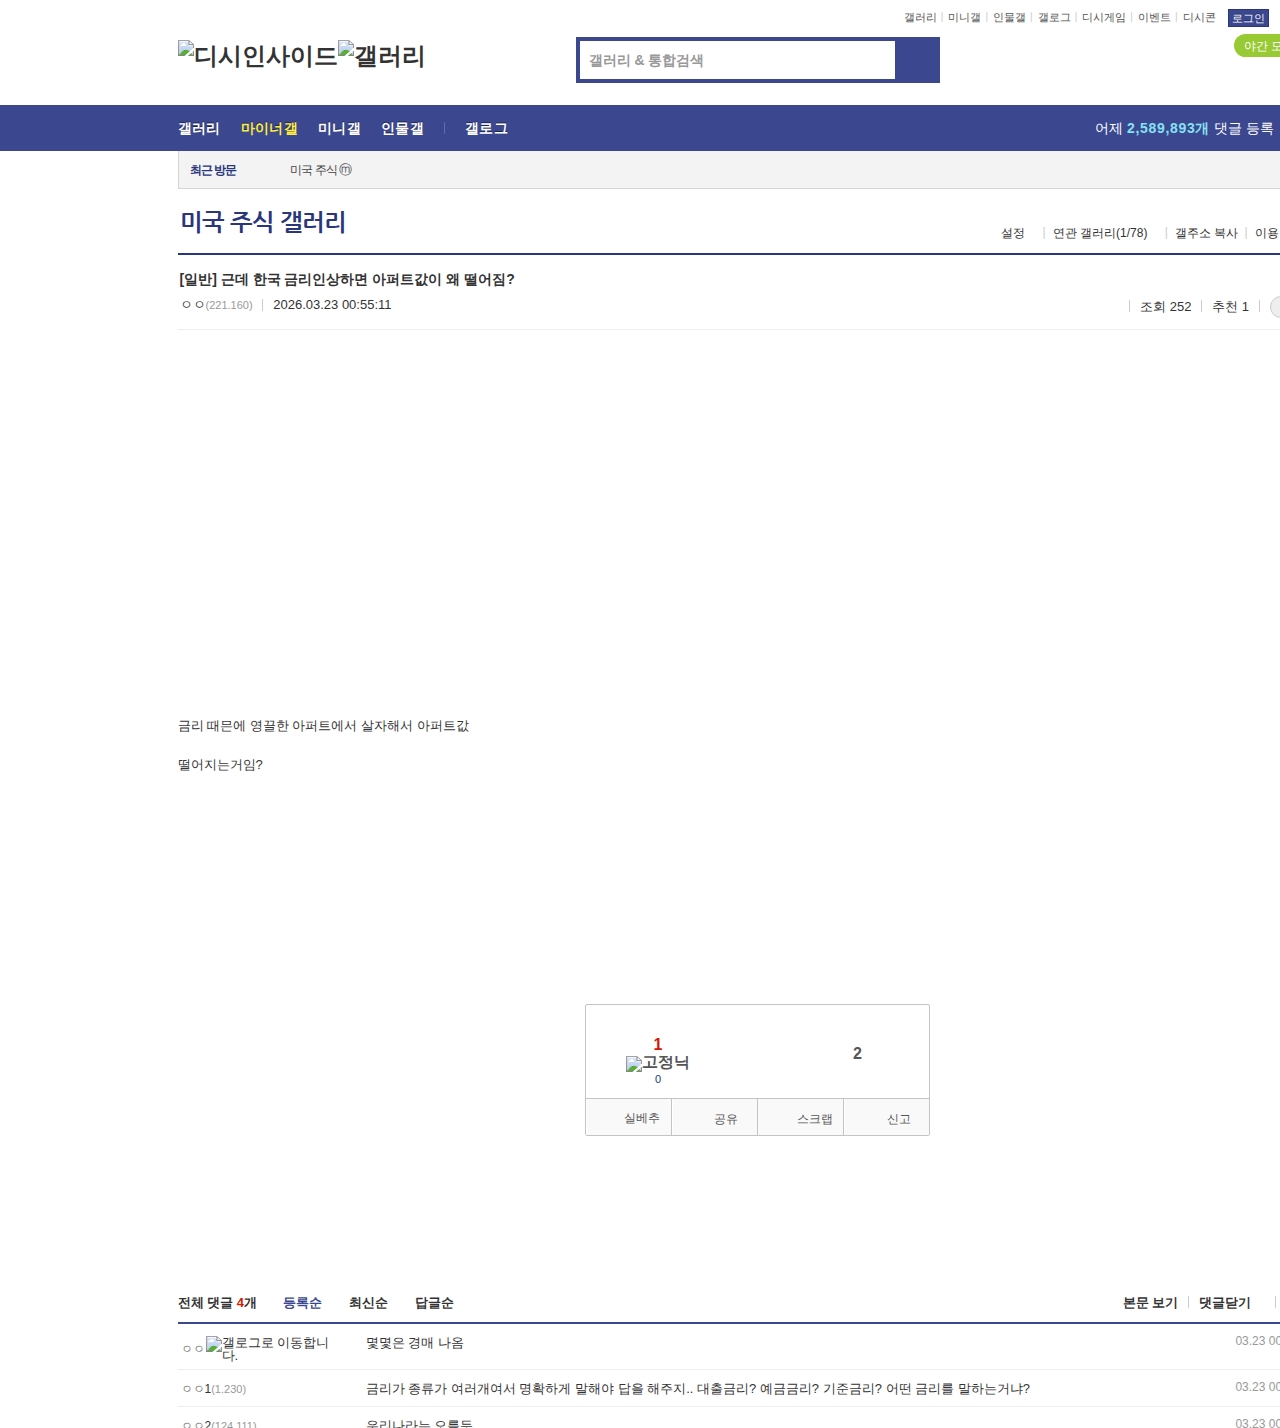The height and width of the screenshot is (1428, 1280).
Task: Click the 로그인 button
Action: coord(1248,18)
